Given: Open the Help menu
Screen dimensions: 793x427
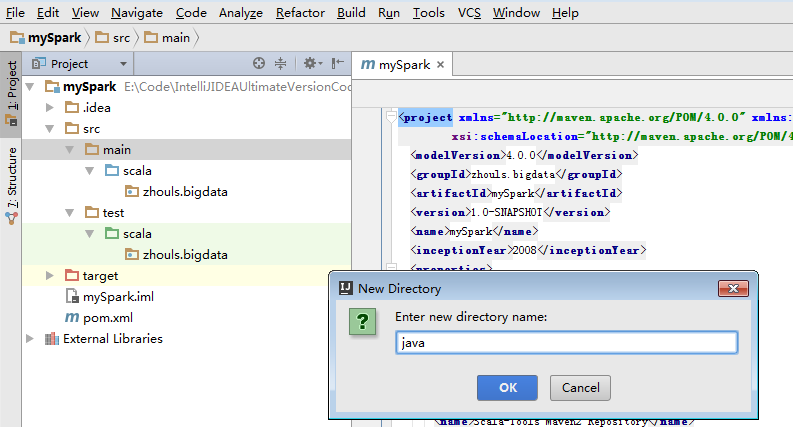Looking at the screenshot, I should click(565, 13).
